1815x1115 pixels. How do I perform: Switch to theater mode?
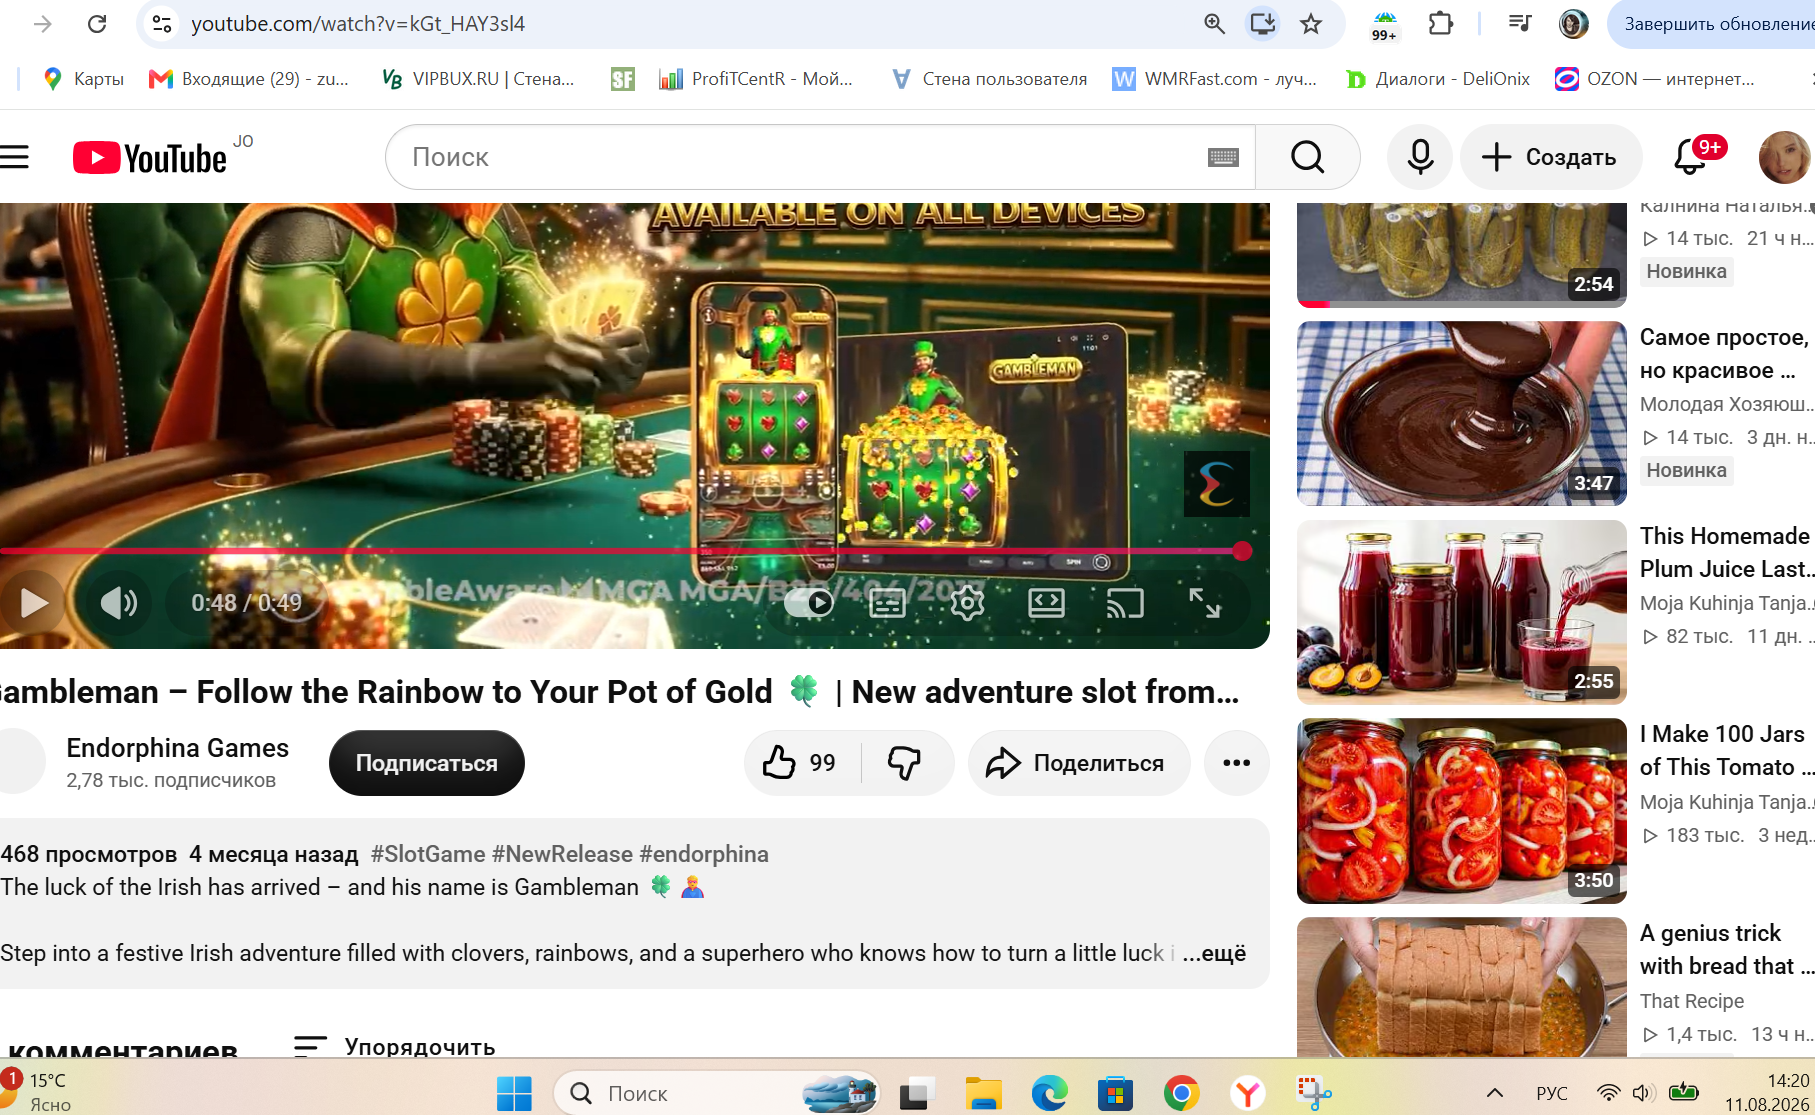click(1046, 602)
